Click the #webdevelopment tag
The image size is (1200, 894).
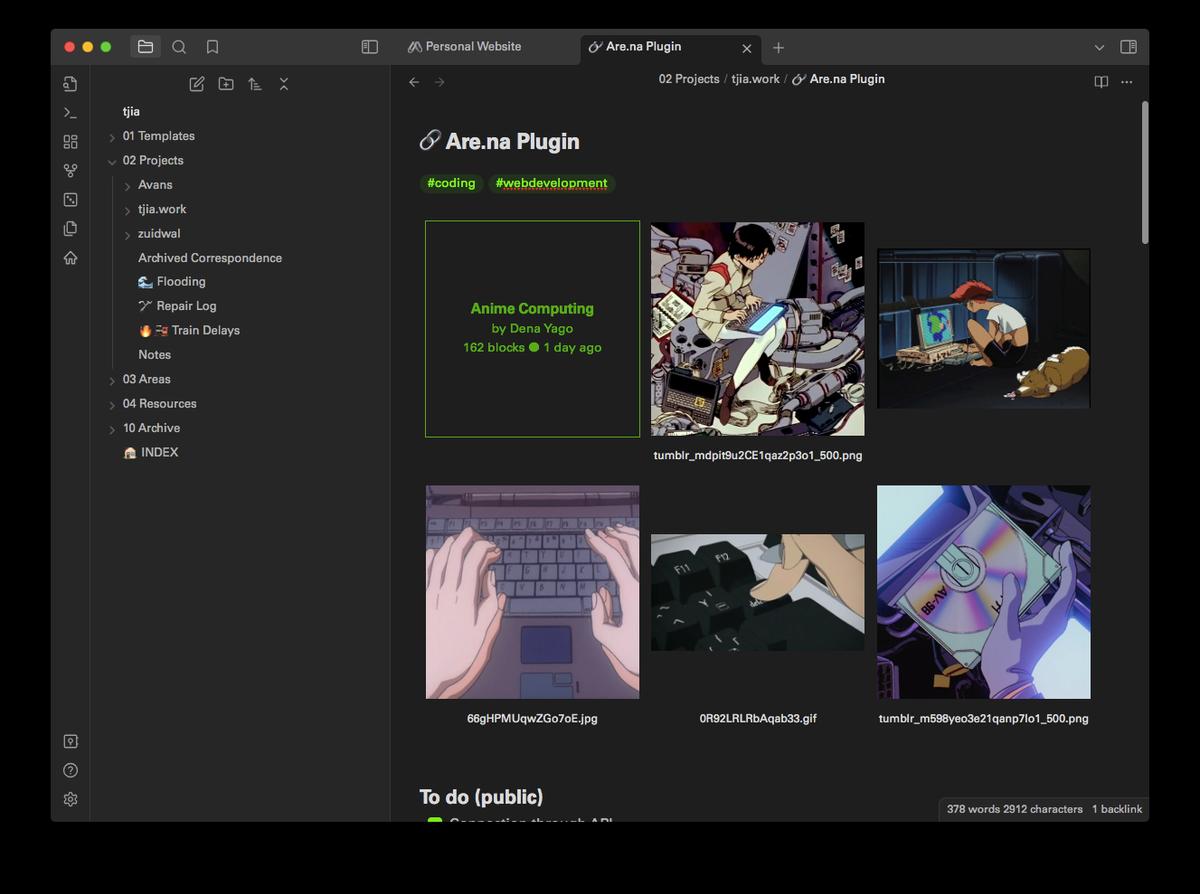tap(551, 183)
